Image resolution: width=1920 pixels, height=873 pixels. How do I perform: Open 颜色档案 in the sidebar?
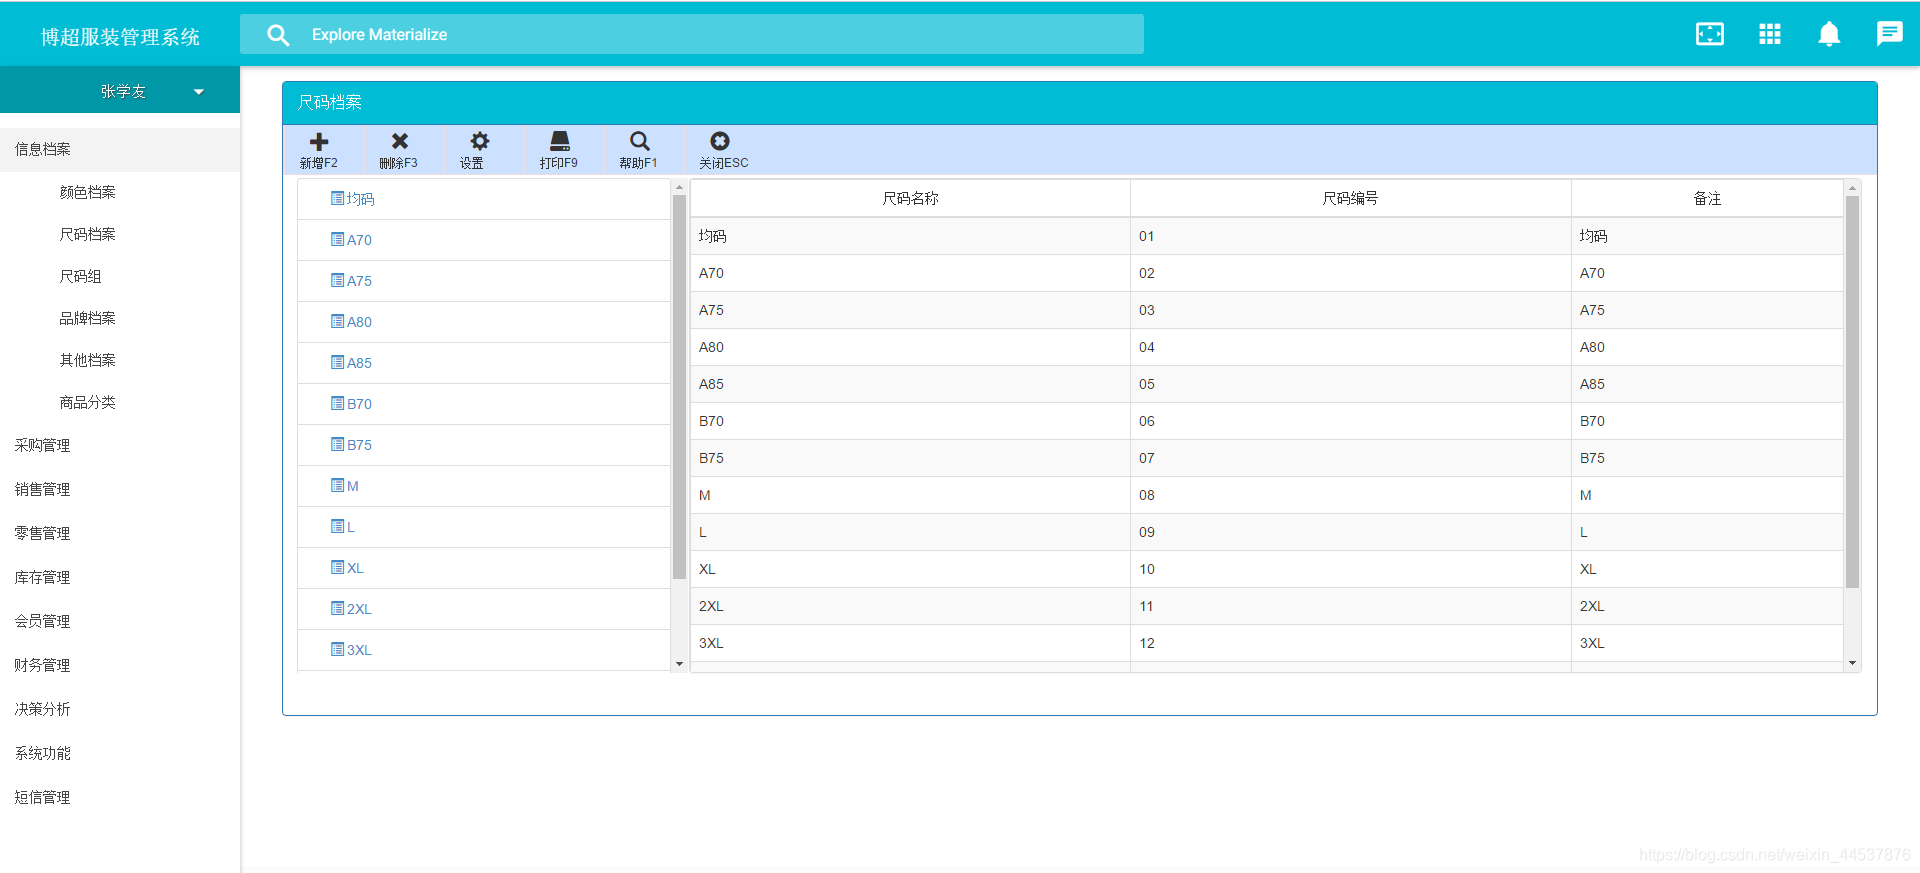coord(87,192)
